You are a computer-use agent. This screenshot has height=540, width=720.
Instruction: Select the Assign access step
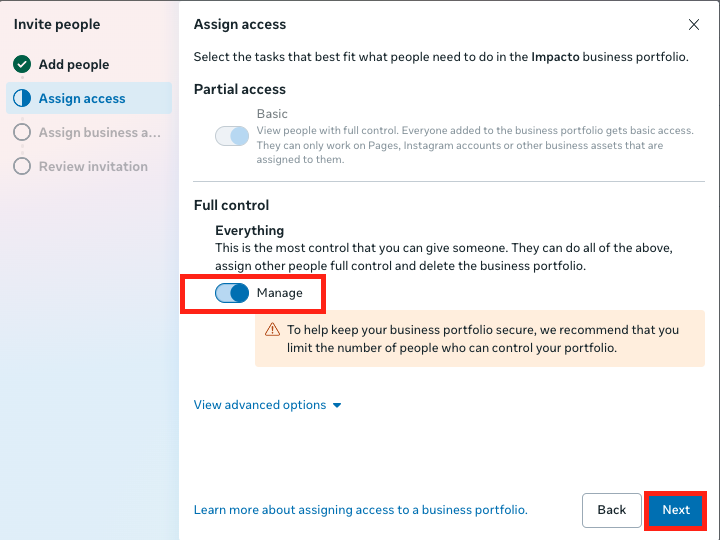tap(82, 99)
